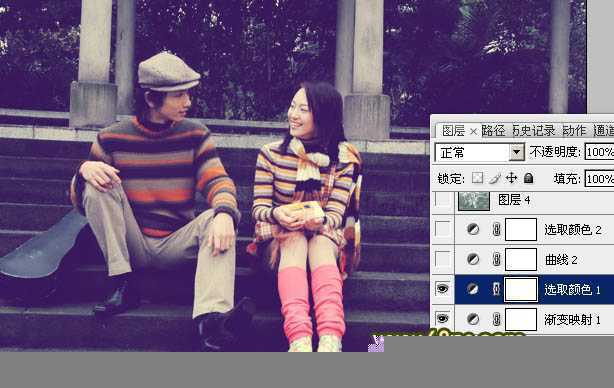The image size is (614, 388).
Task: Toggle lock image pixels brush icon
Action: pyautogui.click(x=495, y=179)
